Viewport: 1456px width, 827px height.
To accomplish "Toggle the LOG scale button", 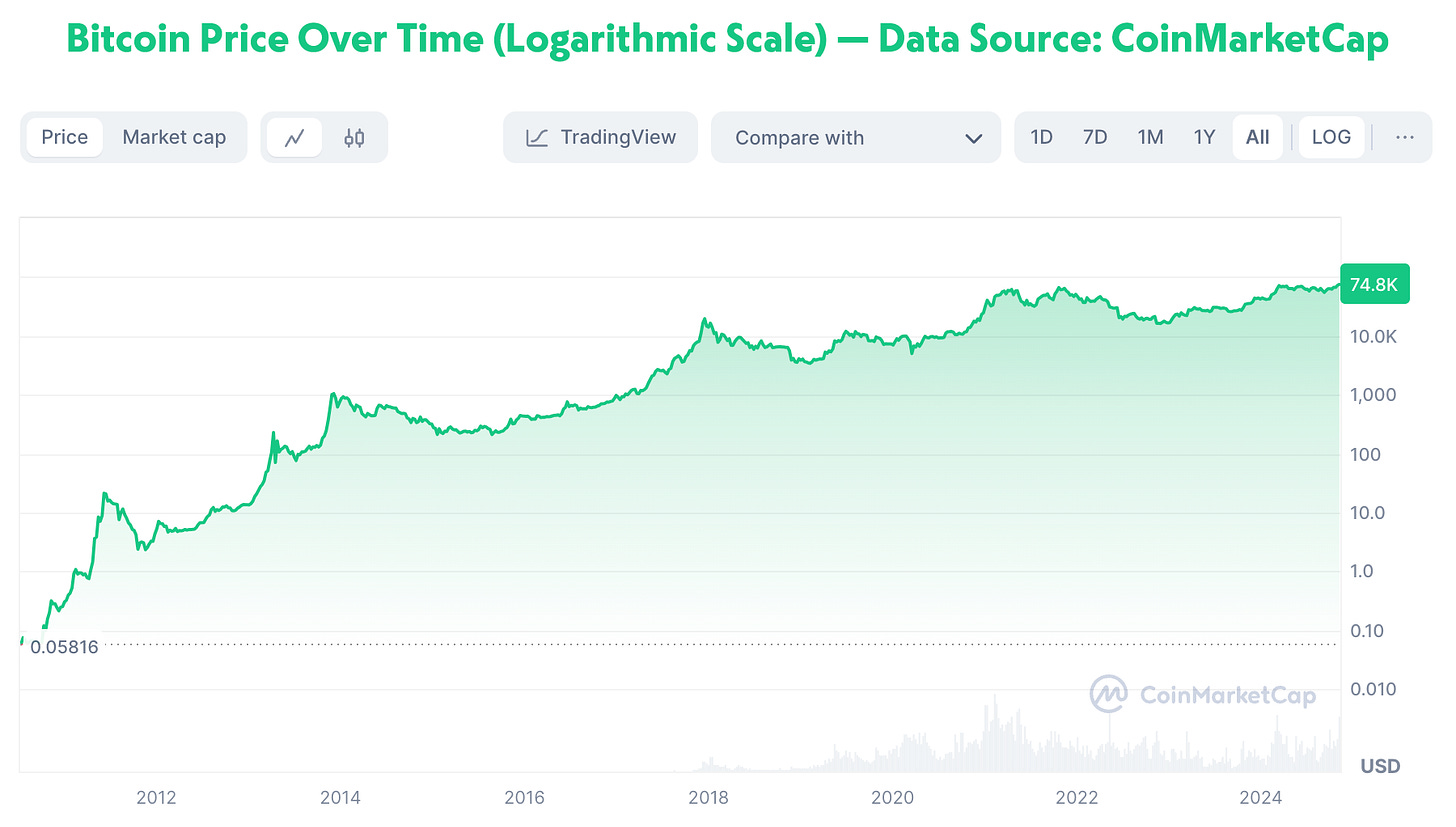I will 1331,137.
